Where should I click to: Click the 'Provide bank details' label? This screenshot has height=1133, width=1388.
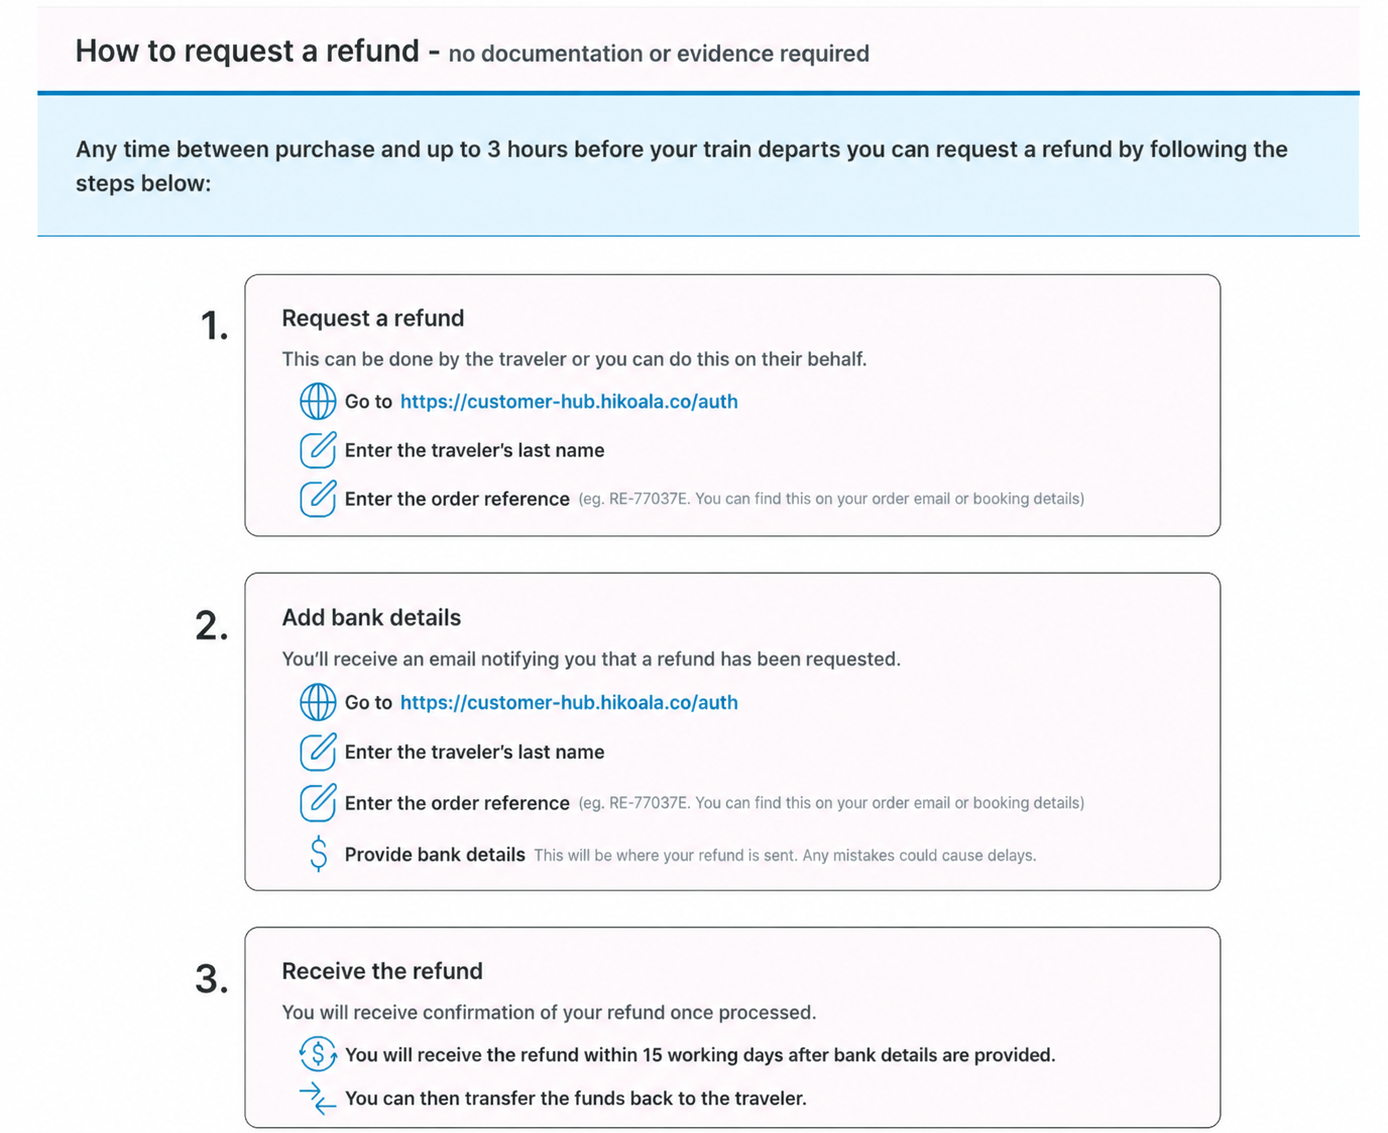(435, 854)
